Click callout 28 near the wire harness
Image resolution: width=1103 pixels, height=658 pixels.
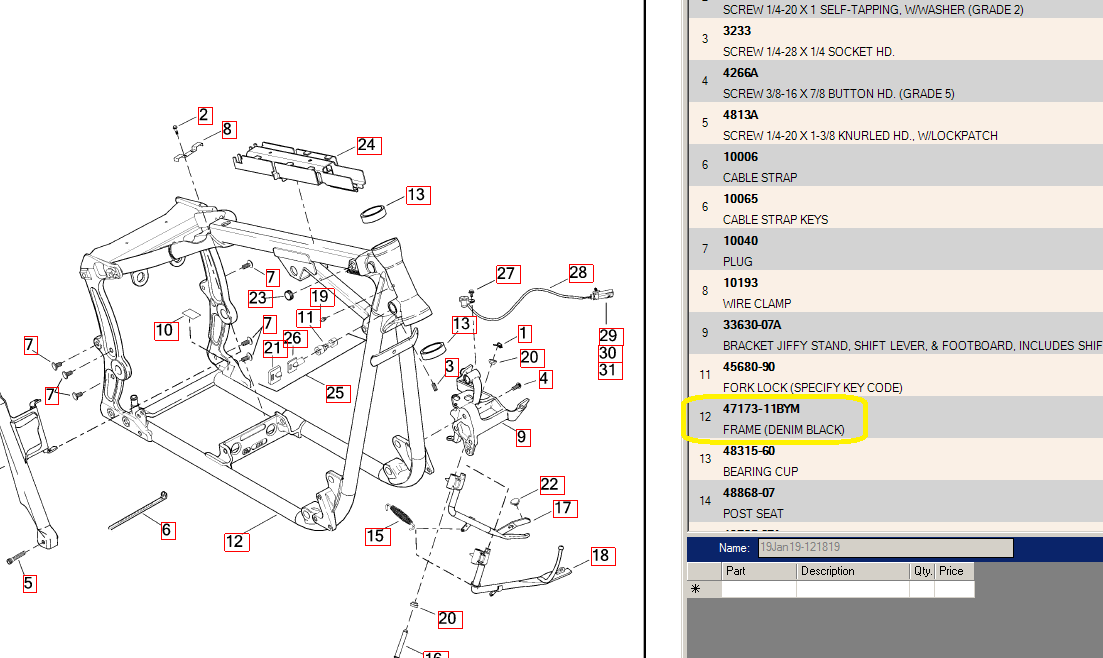point(579,273)
